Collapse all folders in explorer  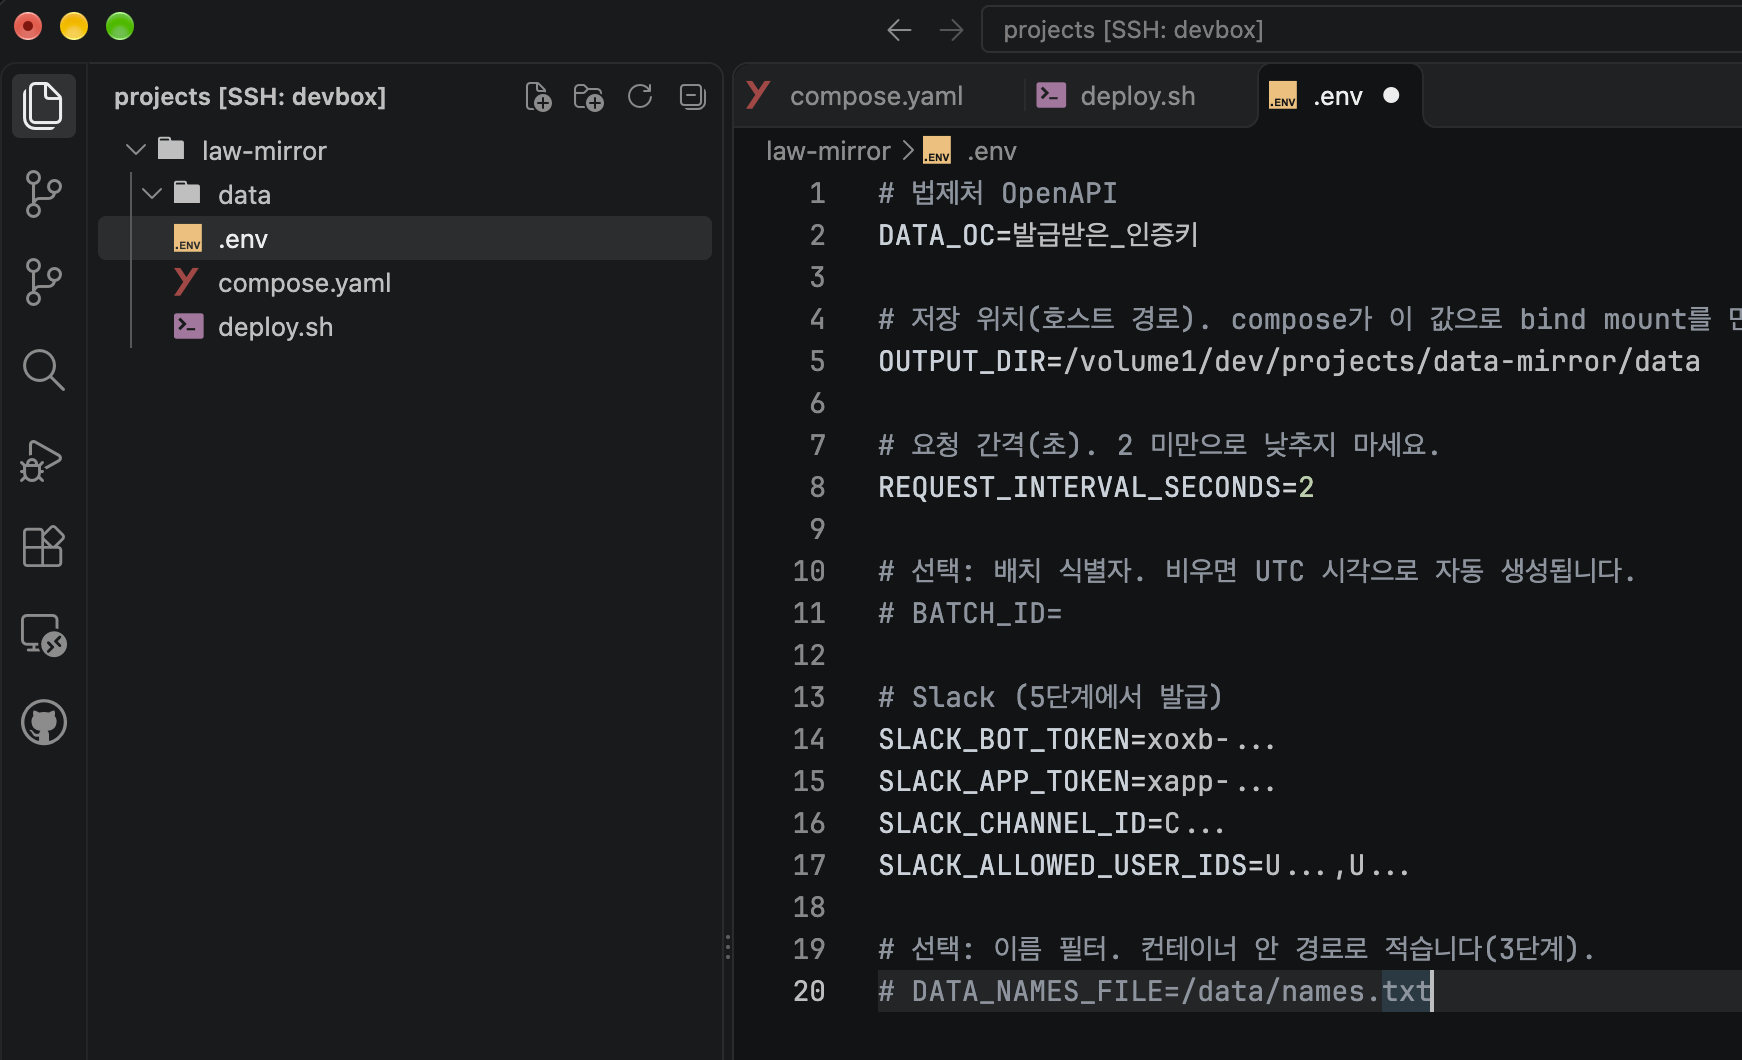pos(692,96)
